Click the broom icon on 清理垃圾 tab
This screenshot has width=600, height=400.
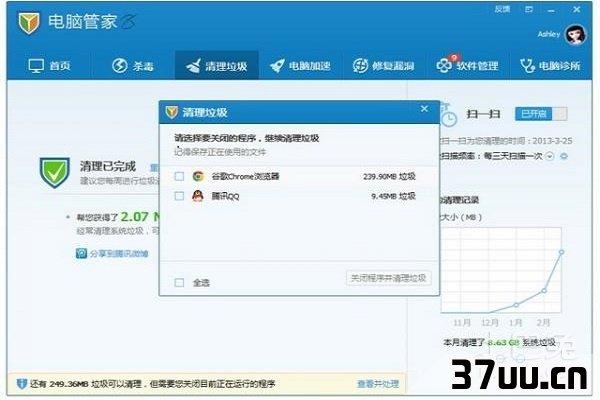[193, 65]
